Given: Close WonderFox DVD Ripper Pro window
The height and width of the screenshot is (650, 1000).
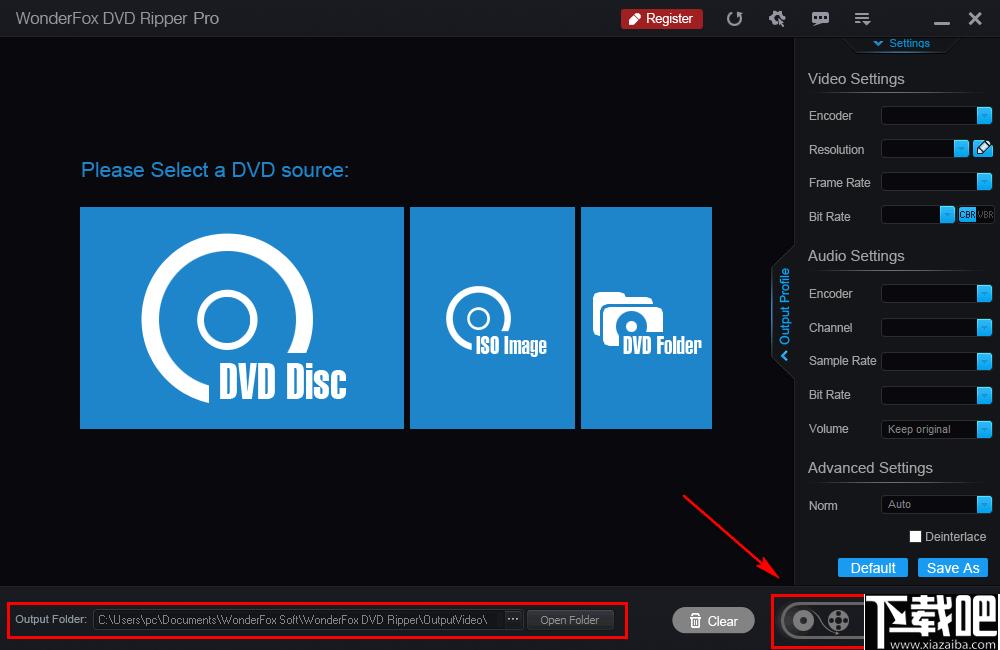Looking at the screenshot, I should pyautogui.click(x=974, y=18).
